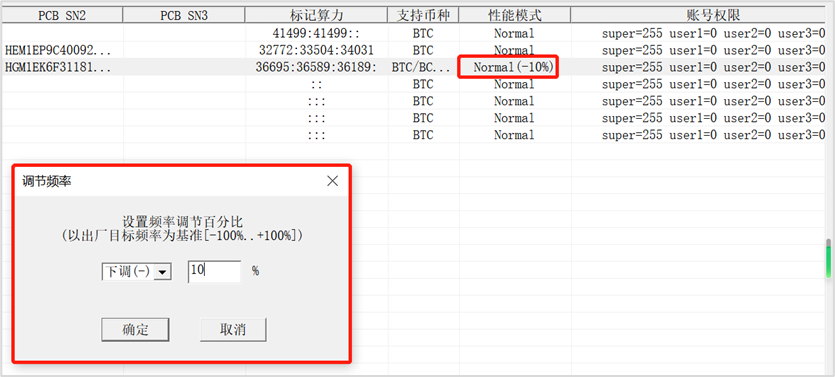
Task: Click Normal mode in the 41499:41499:: row
Action: (x=514, y=34)
